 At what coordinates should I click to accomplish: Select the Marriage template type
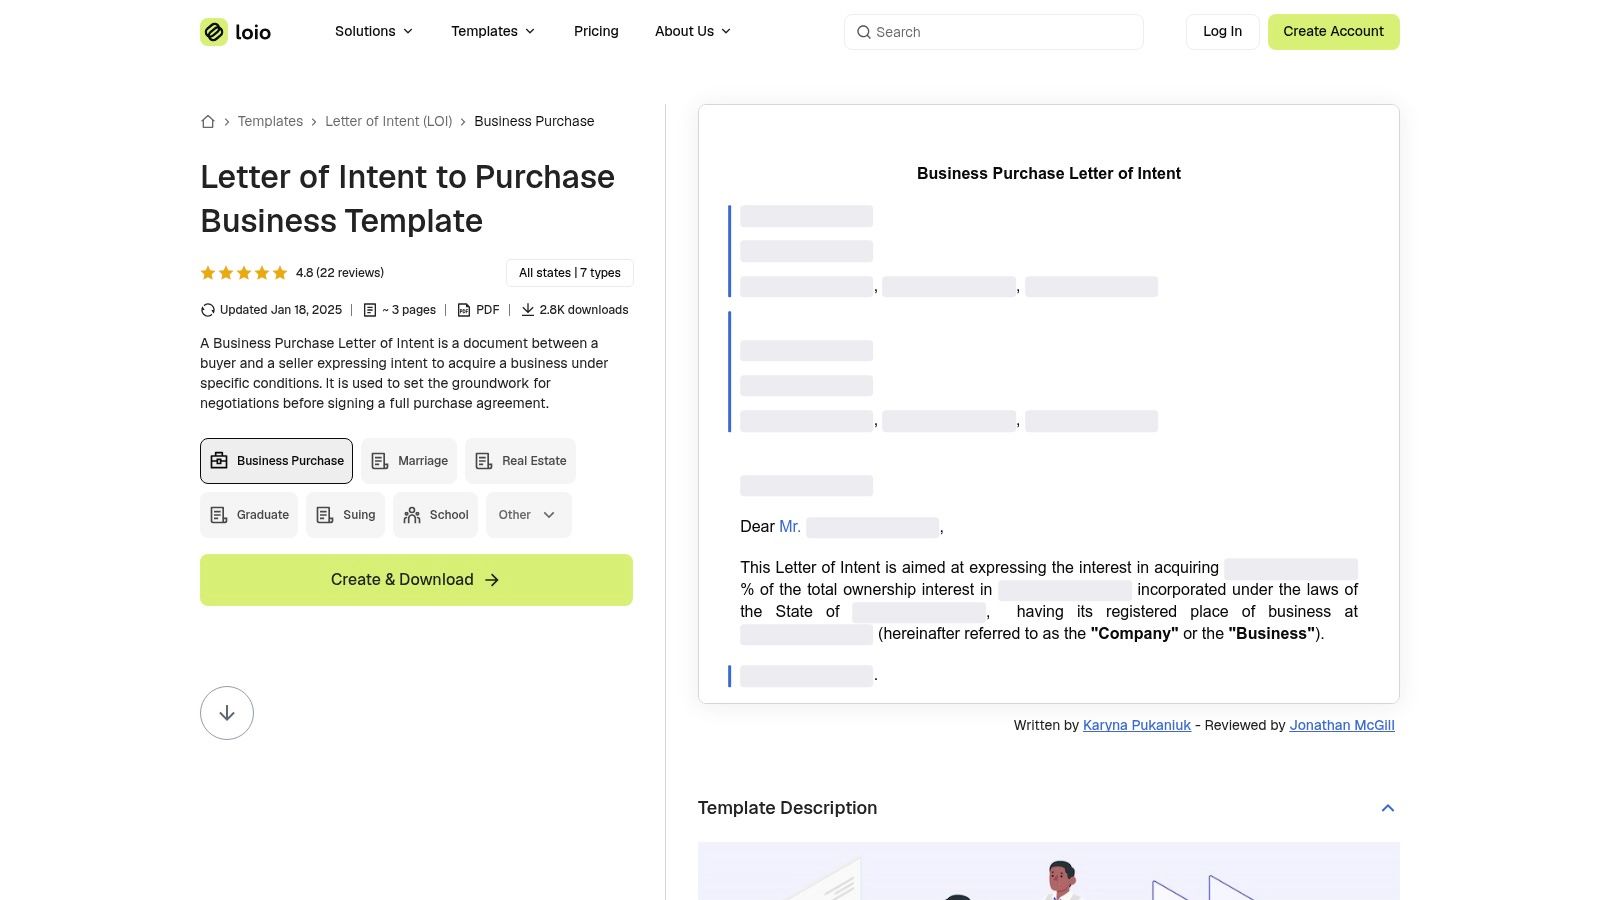pyautogui.click(x=409, y=461)
